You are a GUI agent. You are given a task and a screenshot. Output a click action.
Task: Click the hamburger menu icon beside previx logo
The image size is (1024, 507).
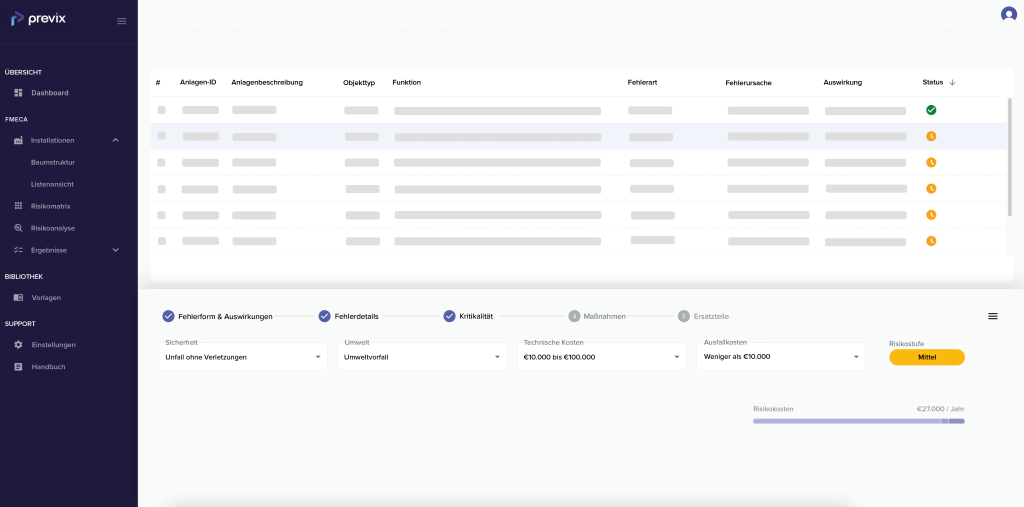121,21
